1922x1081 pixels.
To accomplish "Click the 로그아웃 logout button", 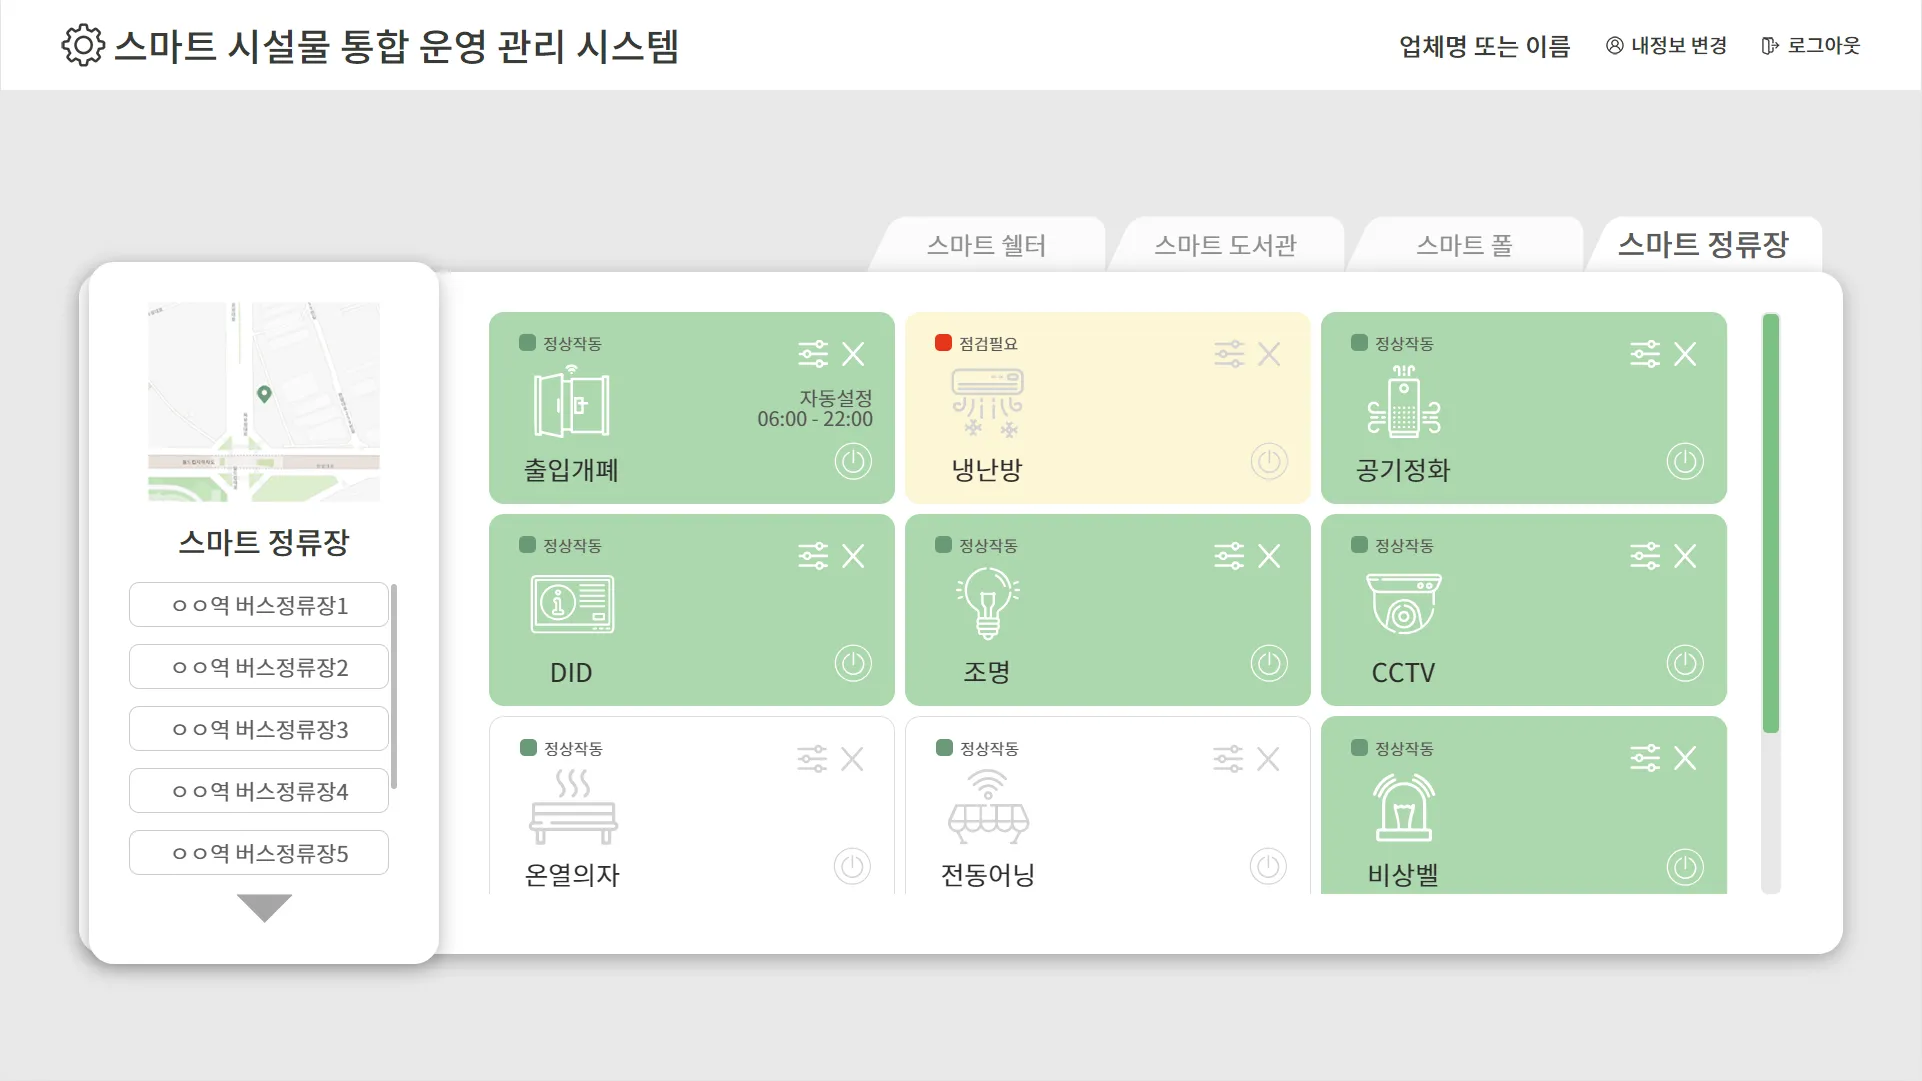I will (1810, 45).
